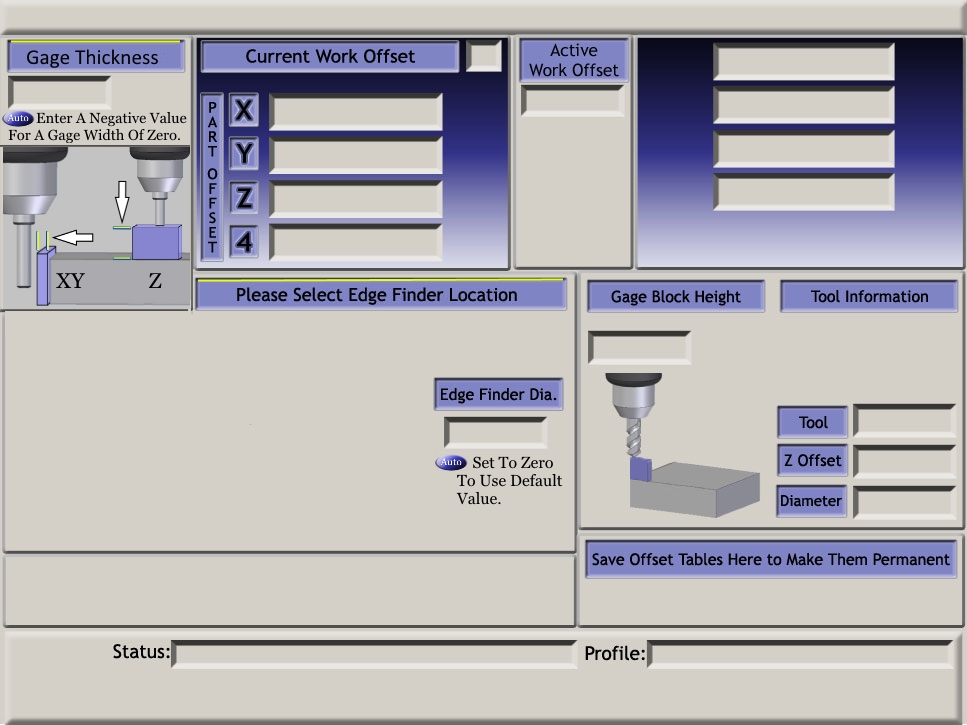Click the Gage Block Height input field
Viewport: 967px width, 725px height.
point(640,347)
